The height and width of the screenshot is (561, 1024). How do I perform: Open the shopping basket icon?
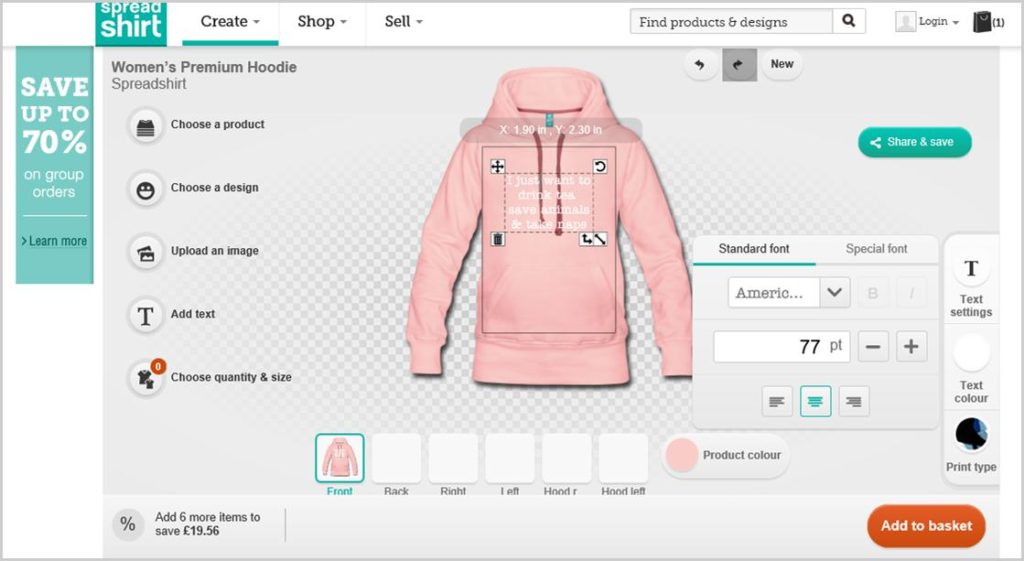[x=984, y=22]
